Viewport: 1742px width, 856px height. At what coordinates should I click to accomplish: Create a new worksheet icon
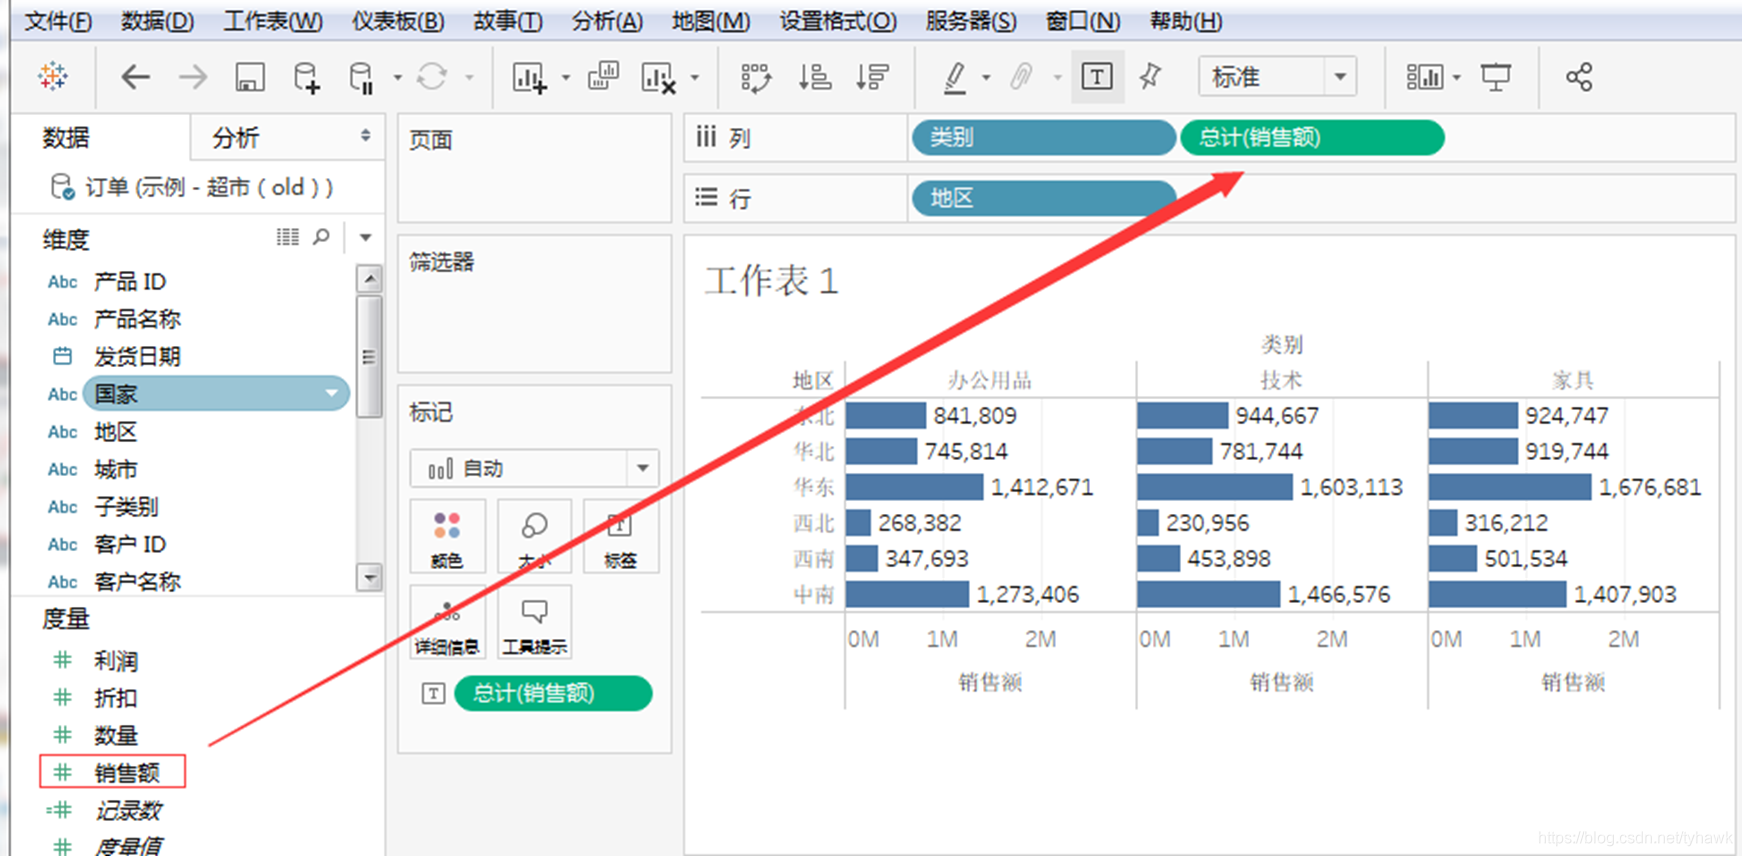[x=529, y=77]
